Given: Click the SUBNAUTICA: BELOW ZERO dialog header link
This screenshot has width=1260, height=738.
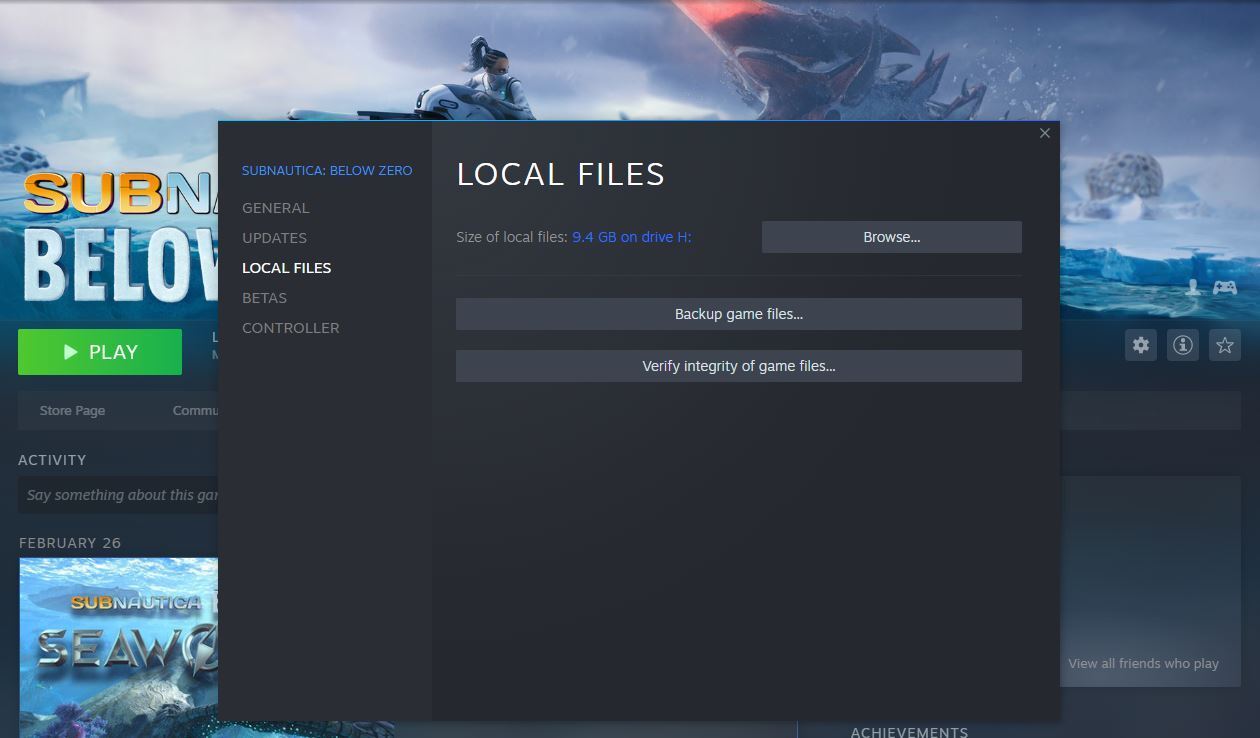Looking at the screenshot, I should click(327, 170).
